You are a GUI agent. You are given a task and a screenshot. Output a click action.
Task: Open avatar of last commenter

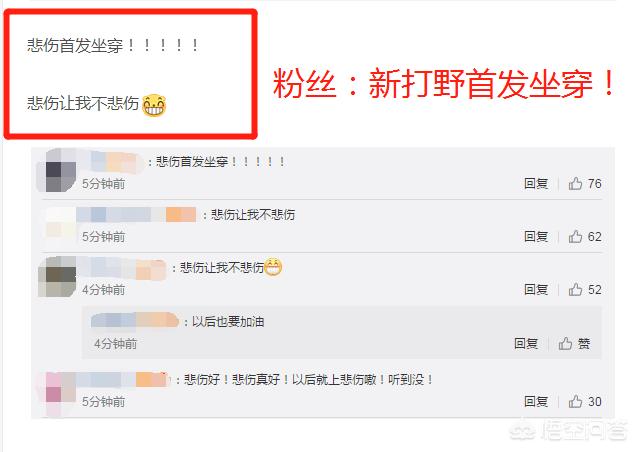[57, 394]
